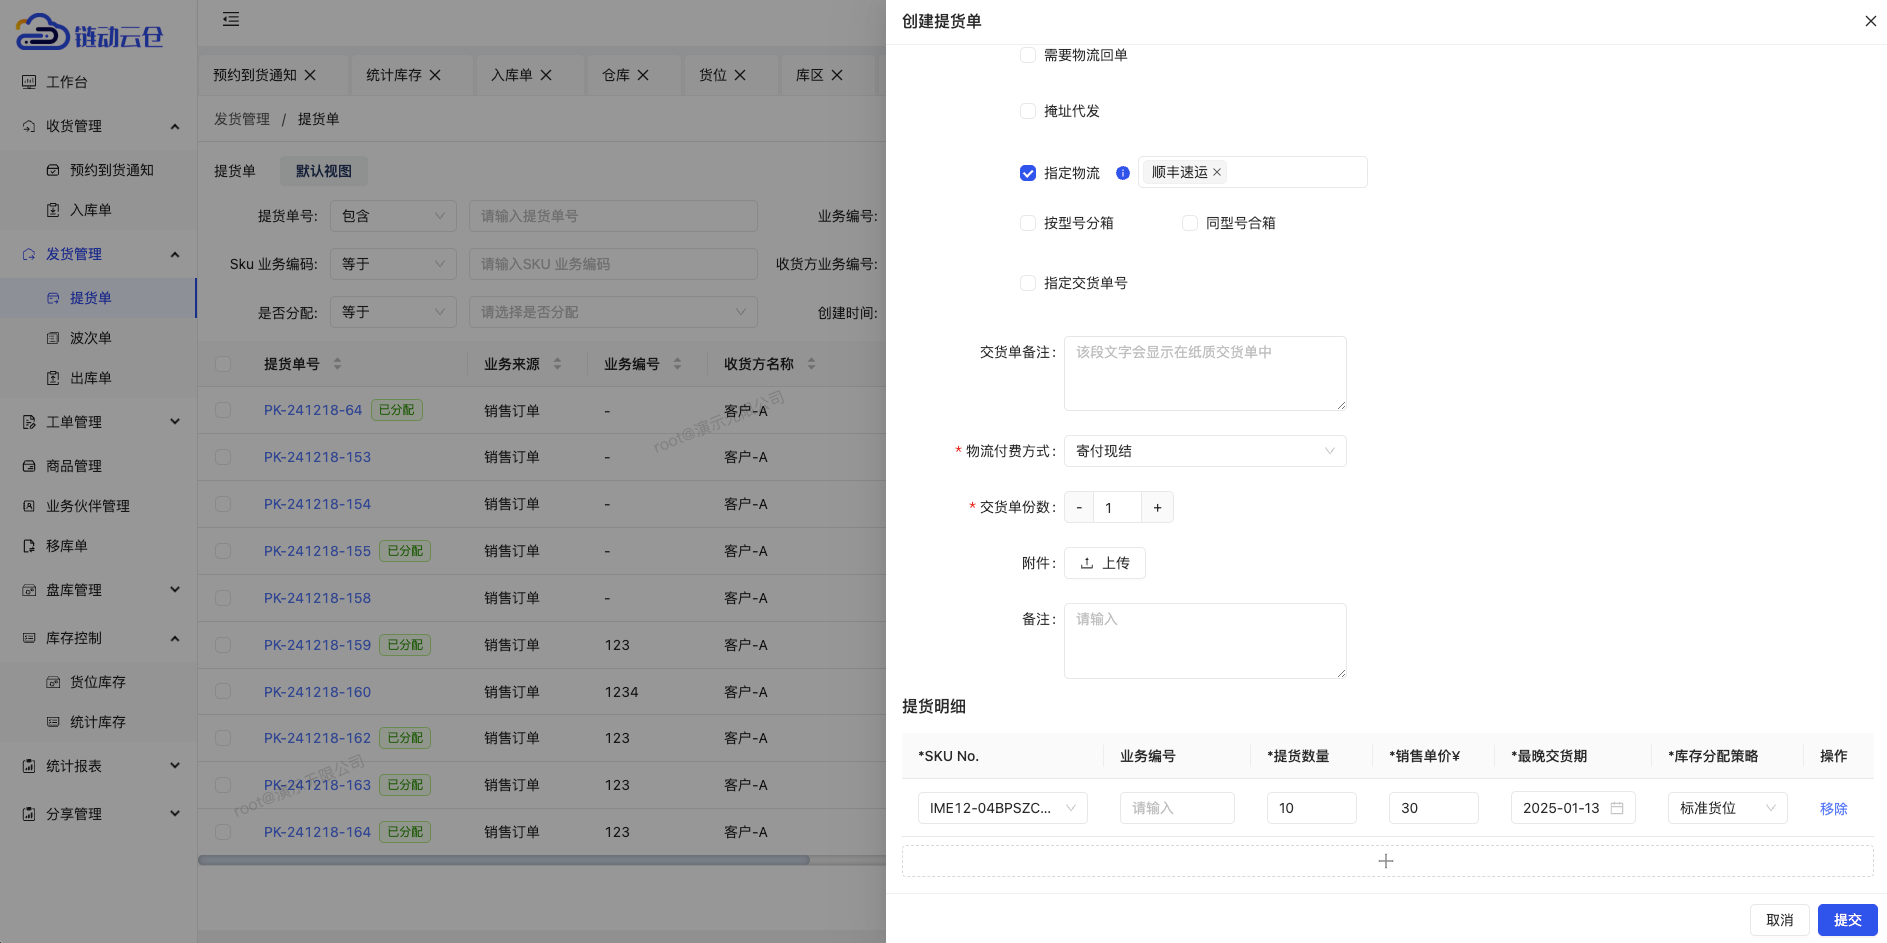Check the 同型号合箱 option
The height and width of the screenshot is (943, 1887).
pos(1190,223)
